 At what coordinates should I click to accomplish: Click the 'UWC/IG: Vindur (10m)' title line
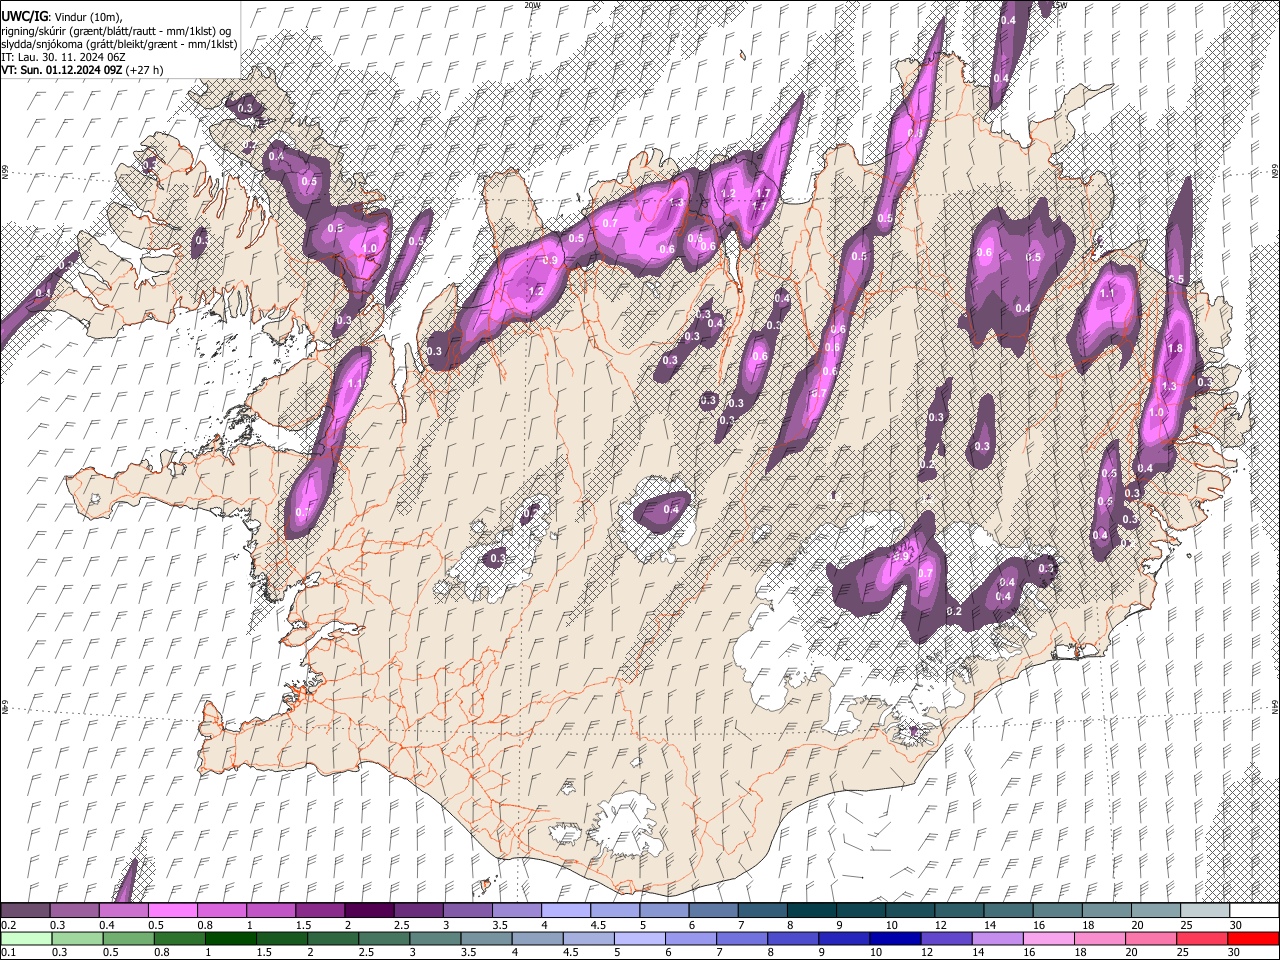pos(62,17)
